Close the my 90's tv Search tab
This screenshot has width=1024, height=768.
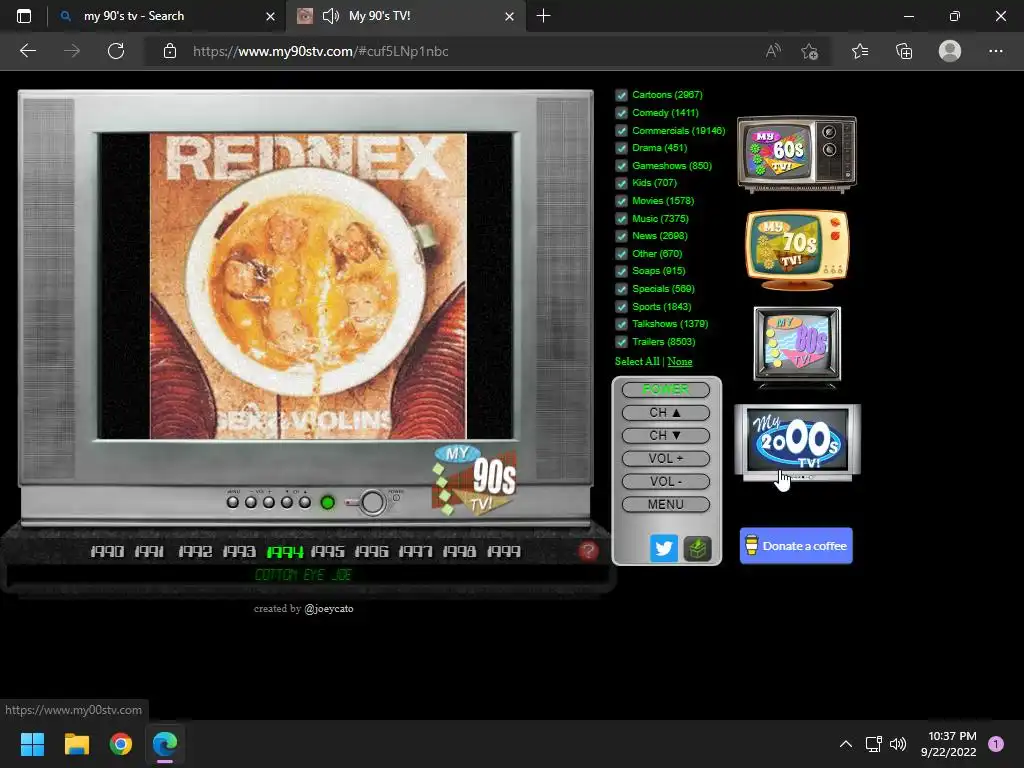270,16
